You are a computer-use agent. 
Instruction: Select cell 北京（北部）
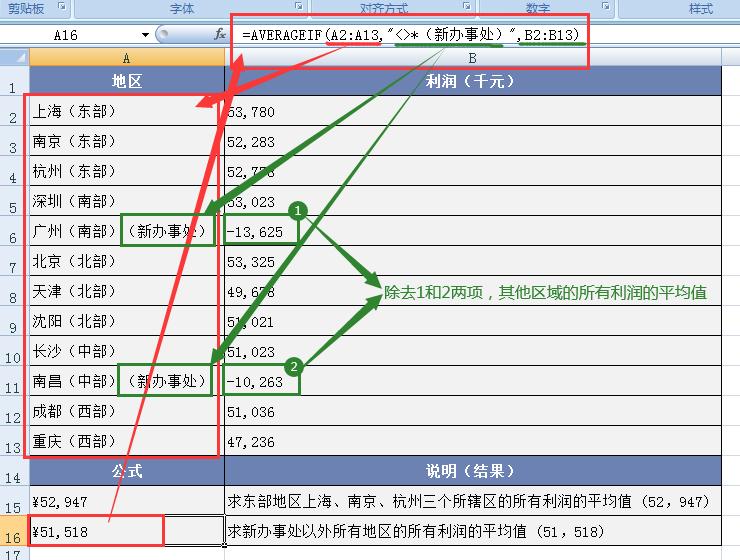[x=127, y=261]
